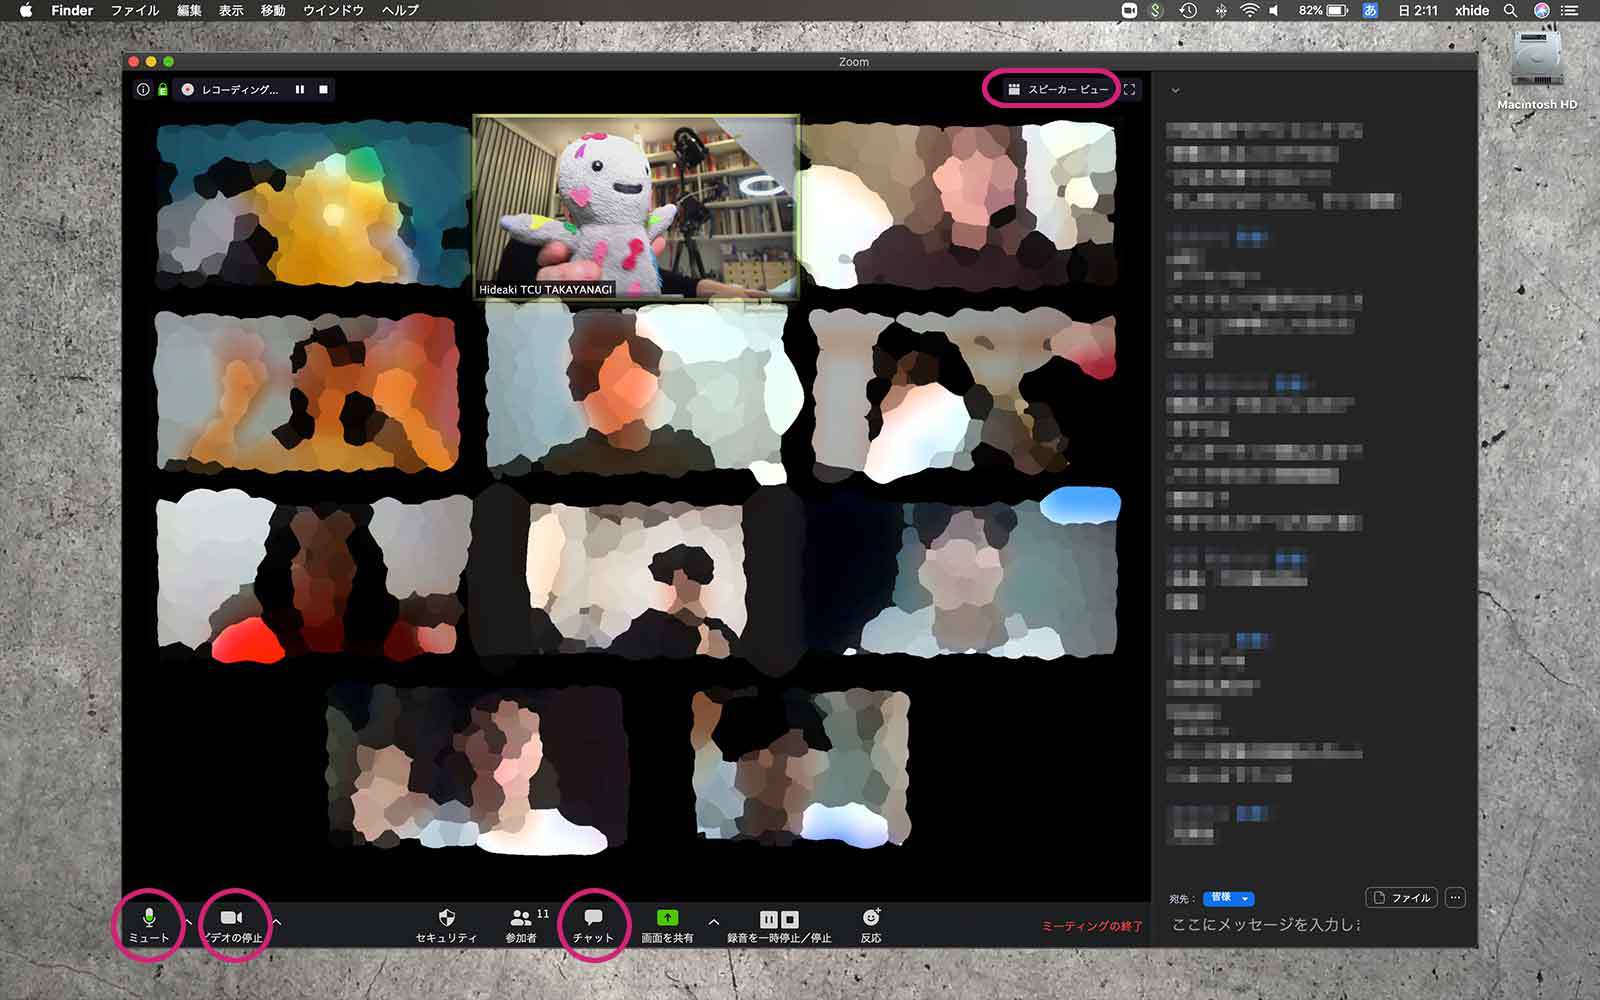Open the Security (セキュリティ) shield icon
This screenshot has width=1600, height=1000.
[x=446, y=918]
